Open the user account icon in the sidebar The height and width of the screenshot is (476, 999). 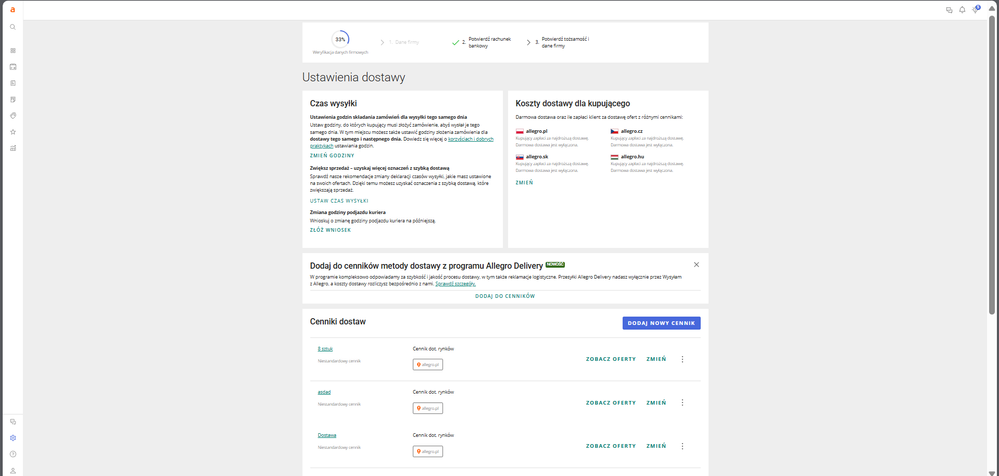(x=13, y=470)
